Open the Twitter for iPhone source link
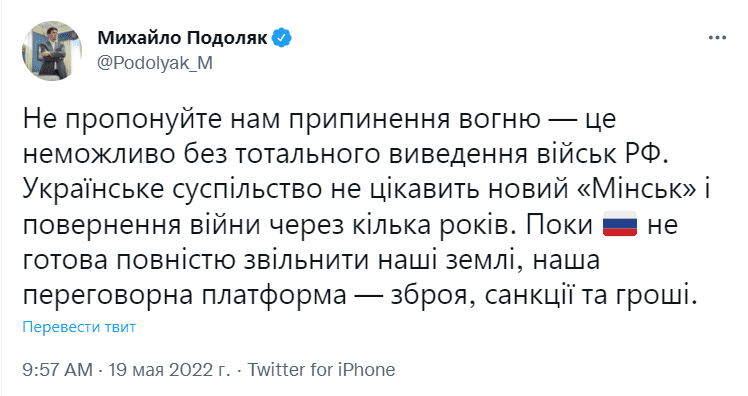748x396 pixels. tap(321, 370)
